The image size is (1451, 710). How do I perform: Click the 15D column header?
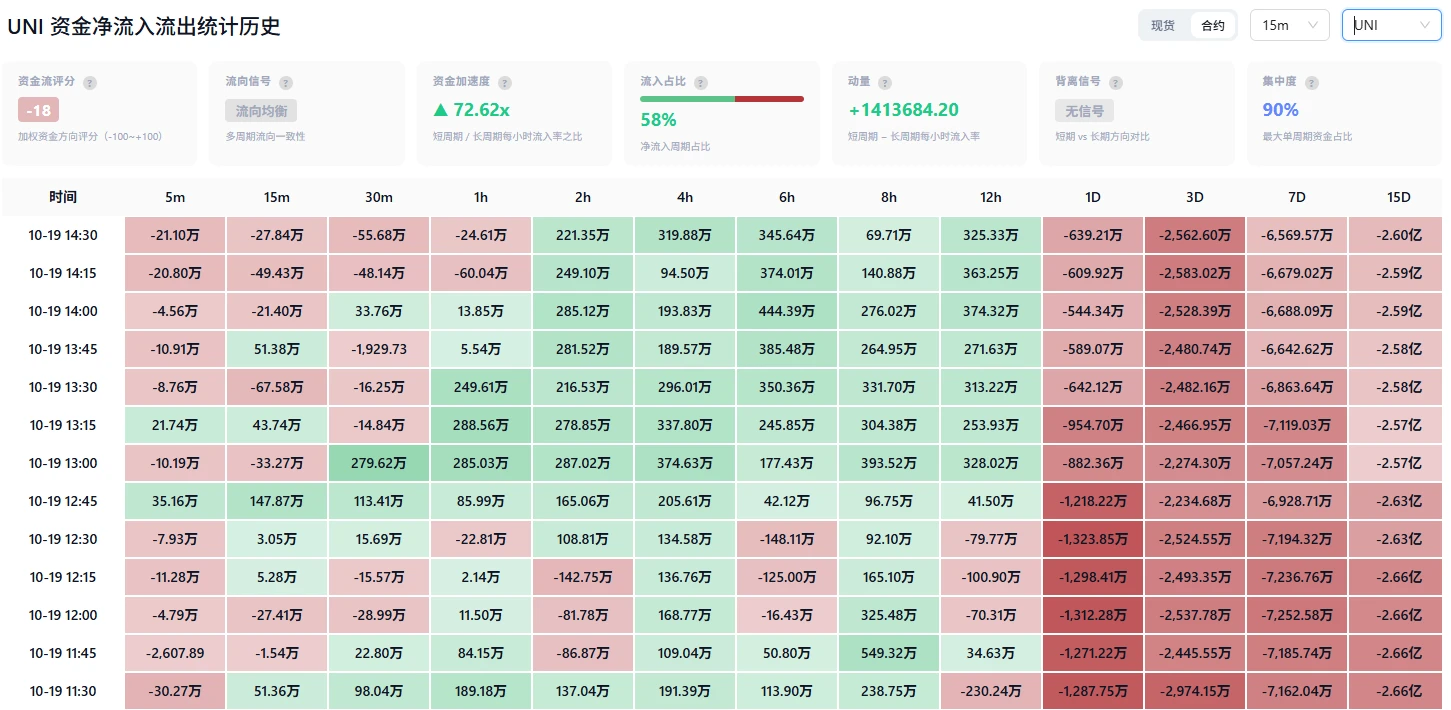(x=1399, y=197)
